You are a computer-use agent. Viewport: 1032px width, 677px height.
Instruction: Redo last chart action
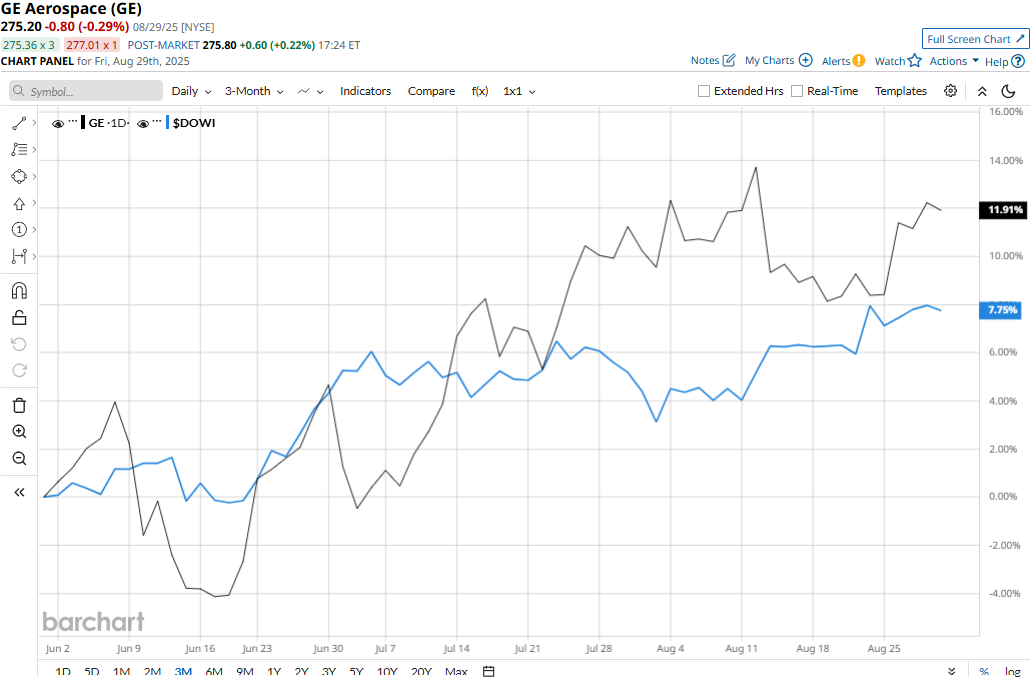pos(19,370)
